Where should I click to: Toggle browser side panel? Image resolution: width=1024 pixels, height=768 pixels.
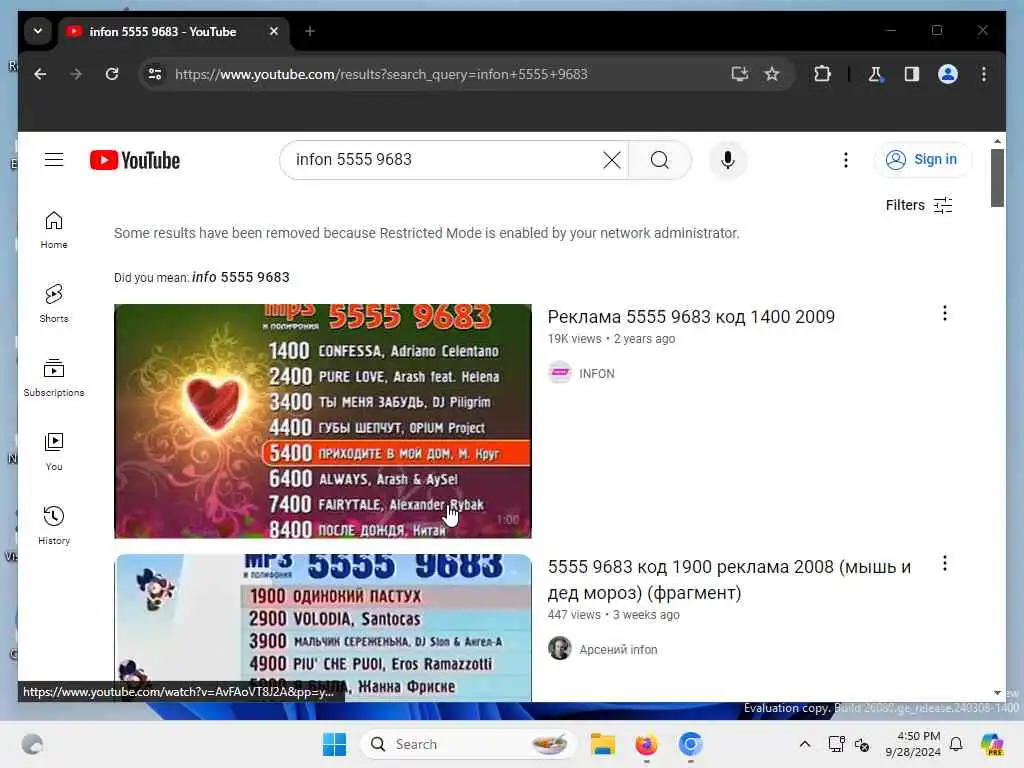click(912, 74)
